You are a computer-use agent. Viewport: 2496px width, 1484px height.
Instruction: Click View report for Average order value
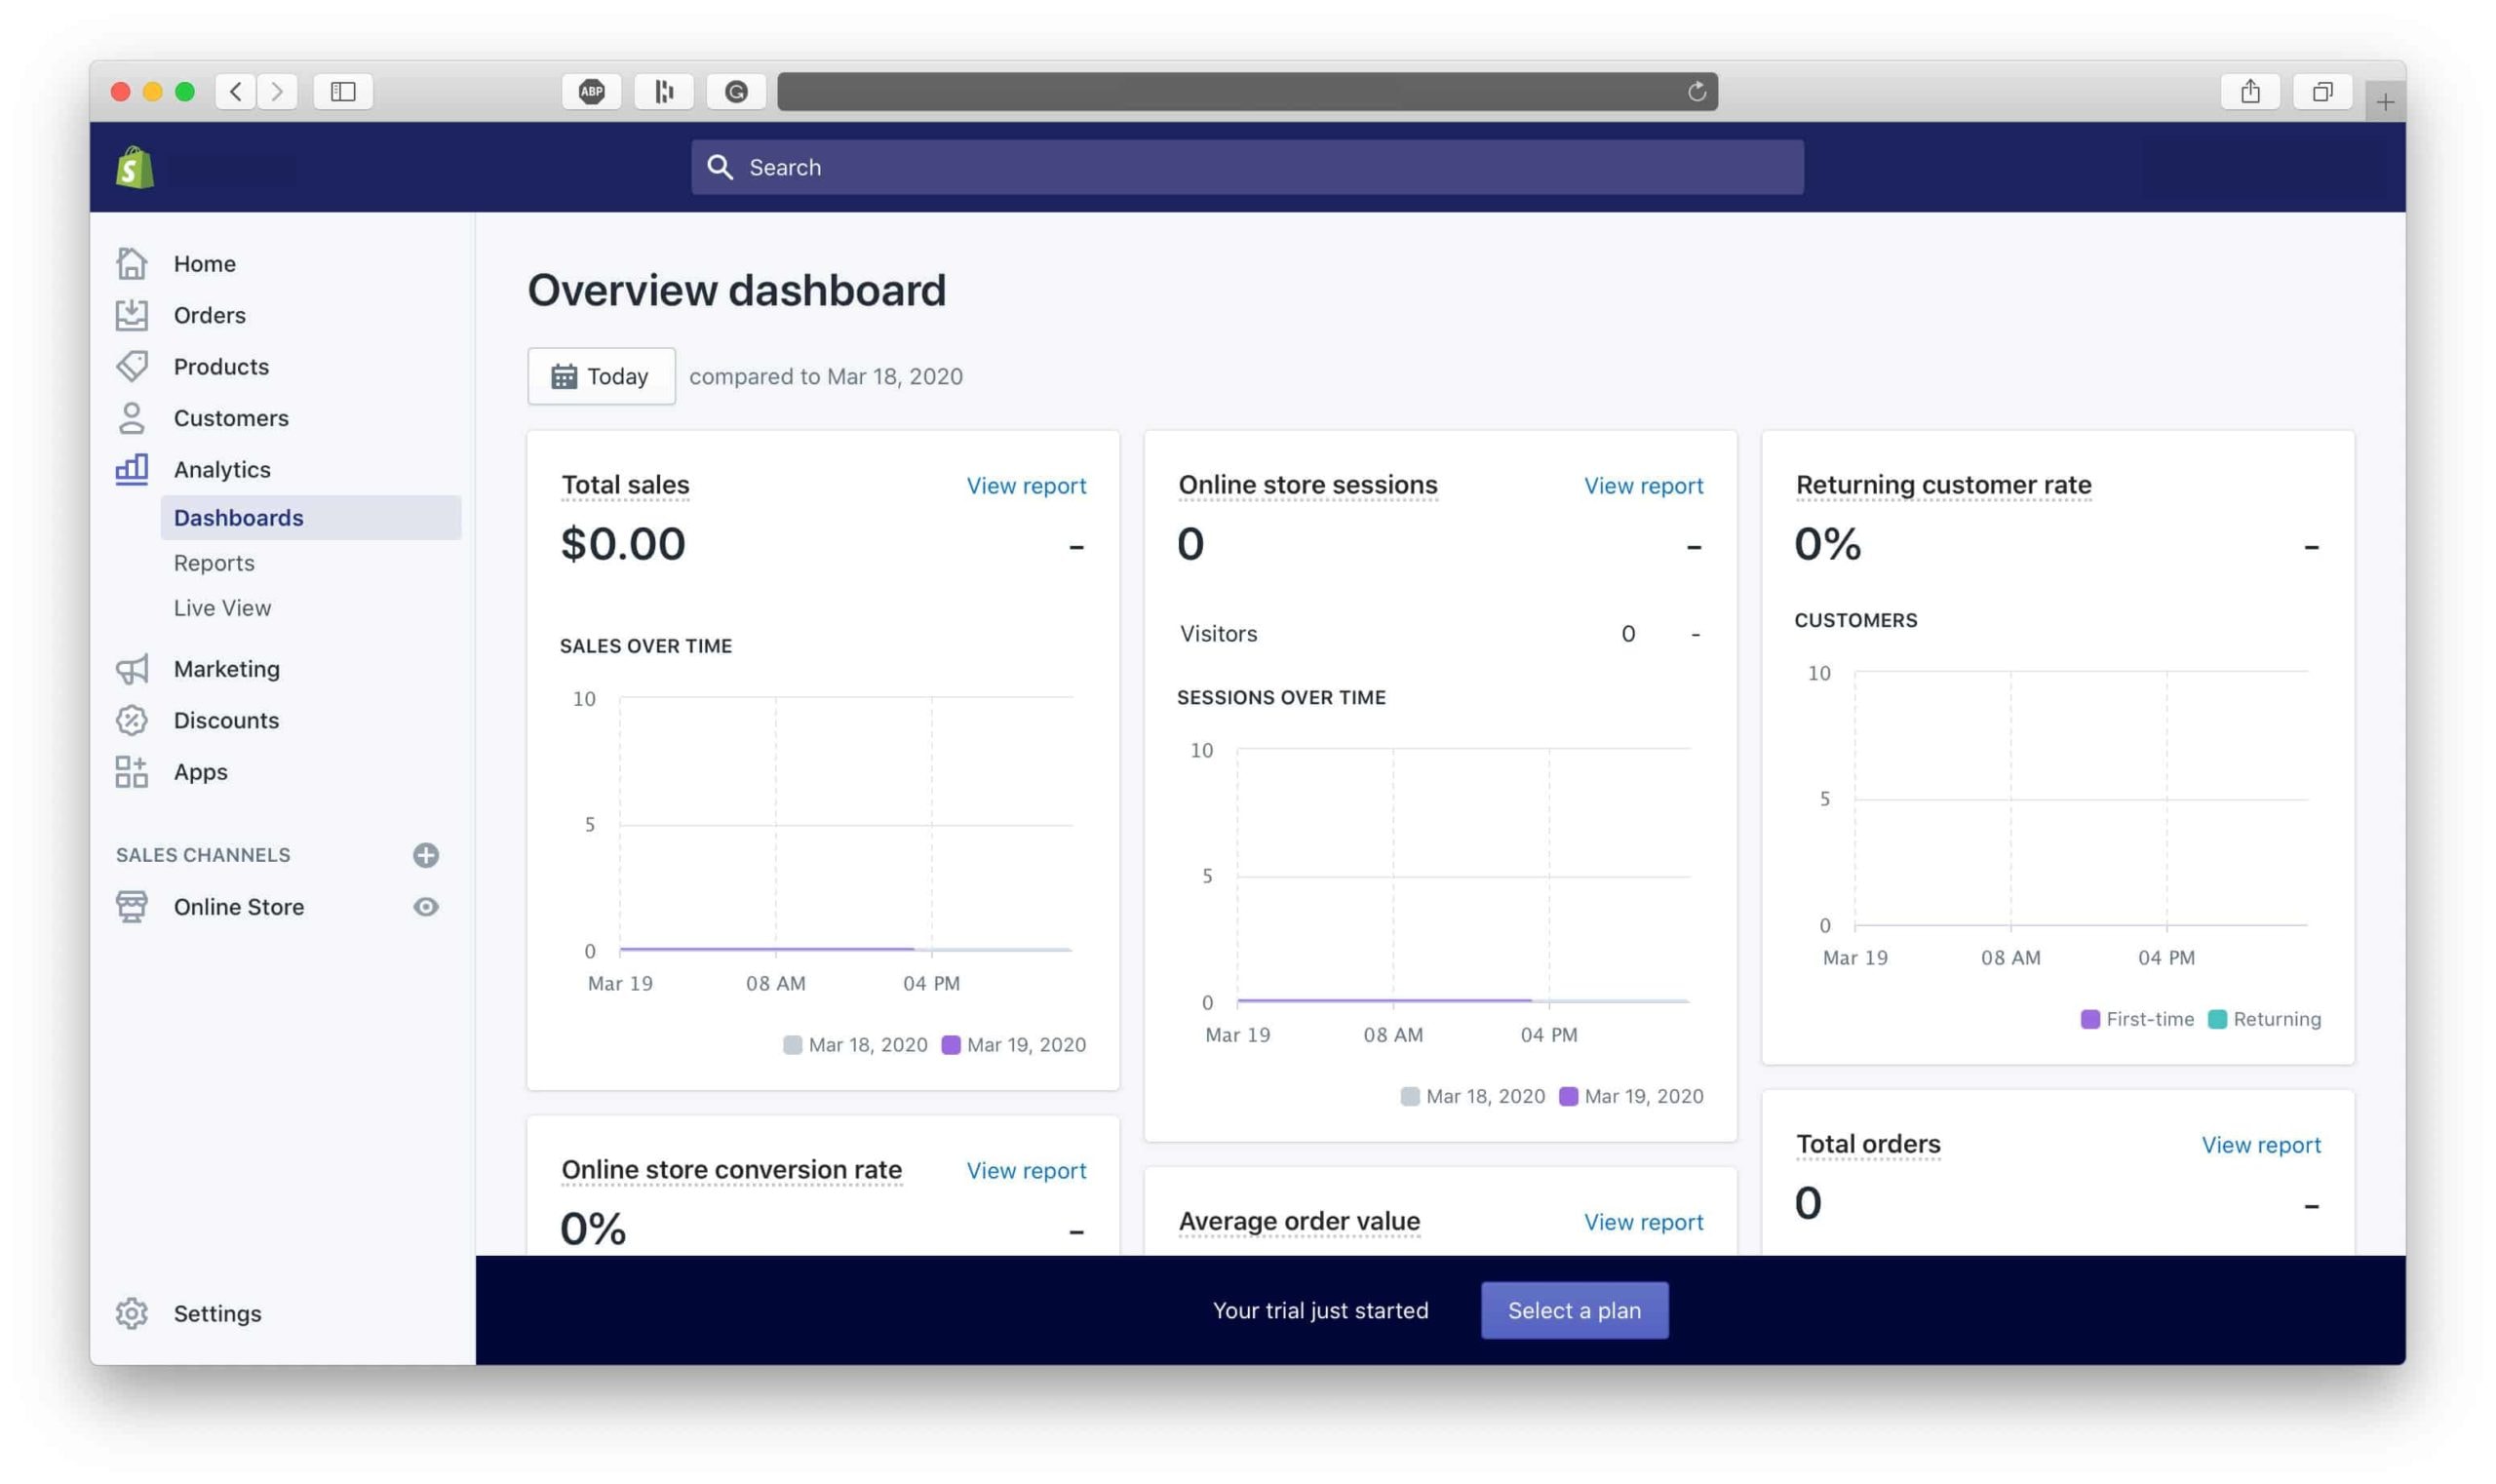[x=1643, y=1222]
